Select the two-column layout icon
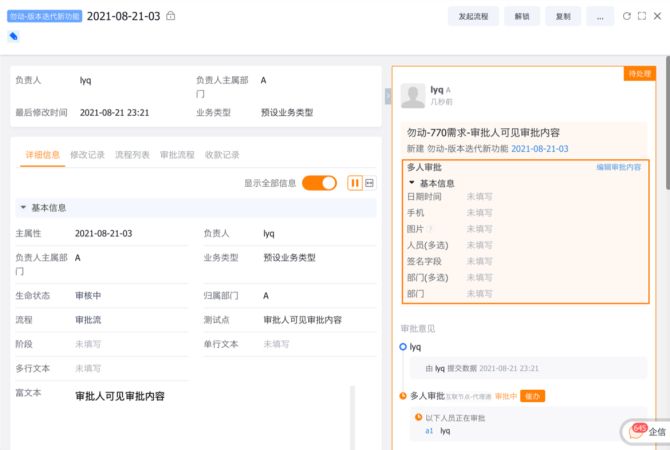The height and width of the screenshot is (450, 670). (354, 183)
